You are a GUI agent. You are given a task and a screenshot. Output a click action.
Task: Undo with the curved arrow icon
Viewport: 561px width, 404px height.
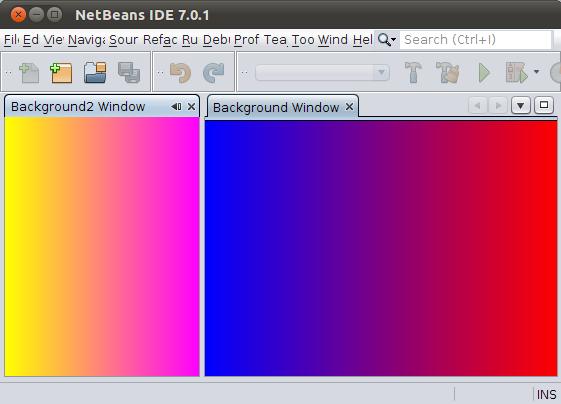click(181, 73)
